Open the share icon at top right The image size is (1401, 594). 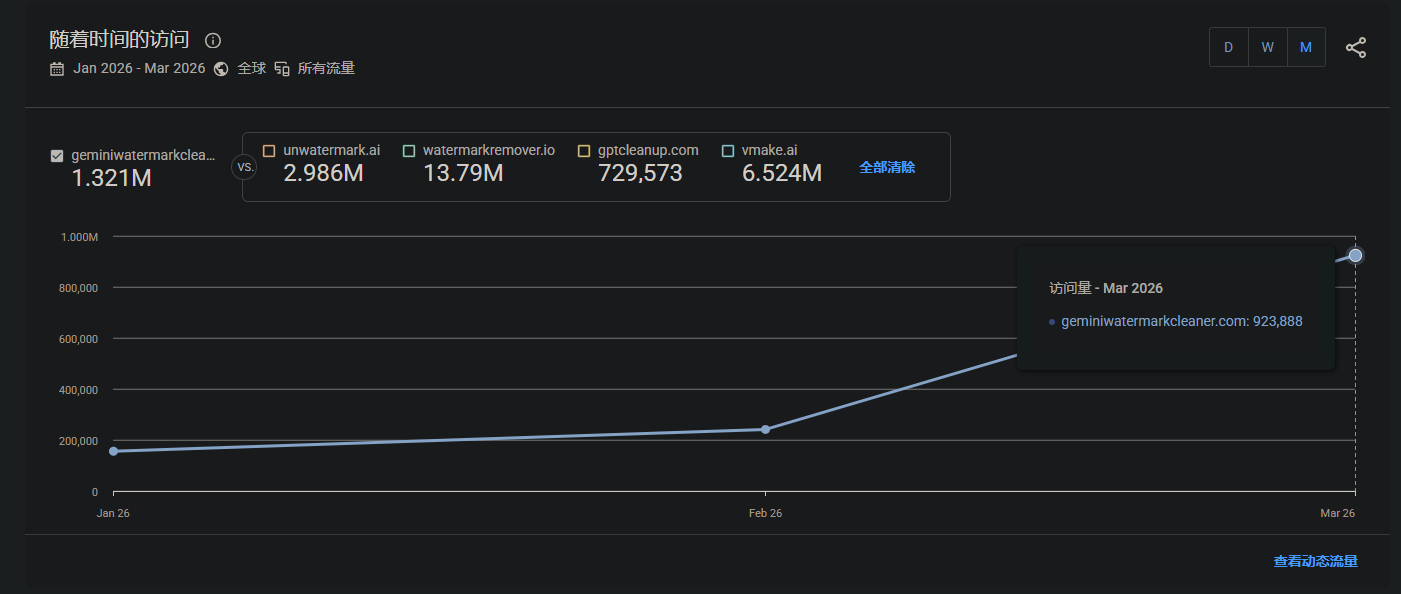(x=1355, y=47)
